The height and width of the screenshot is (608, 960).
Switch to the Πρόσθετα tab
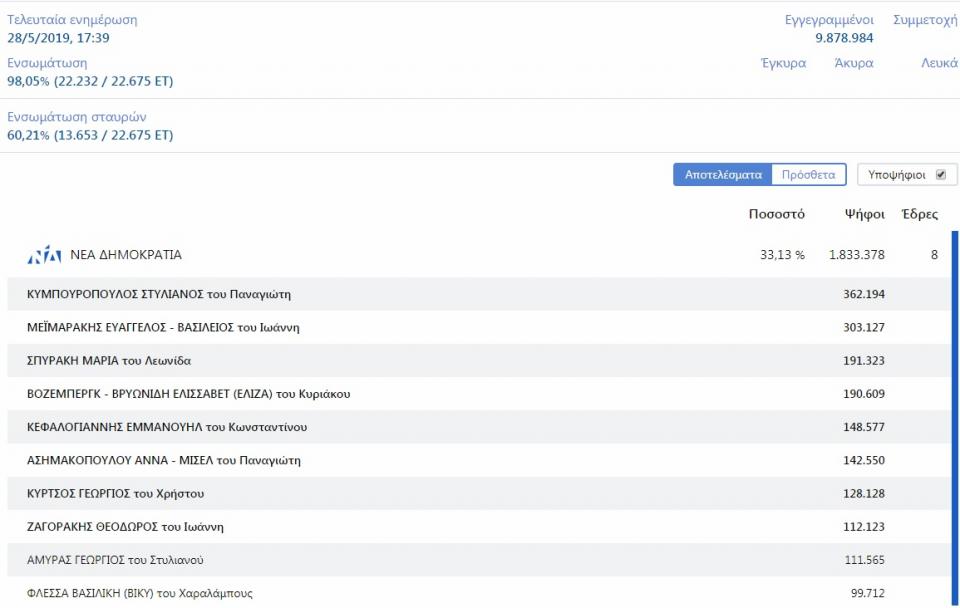coord(808,174)
